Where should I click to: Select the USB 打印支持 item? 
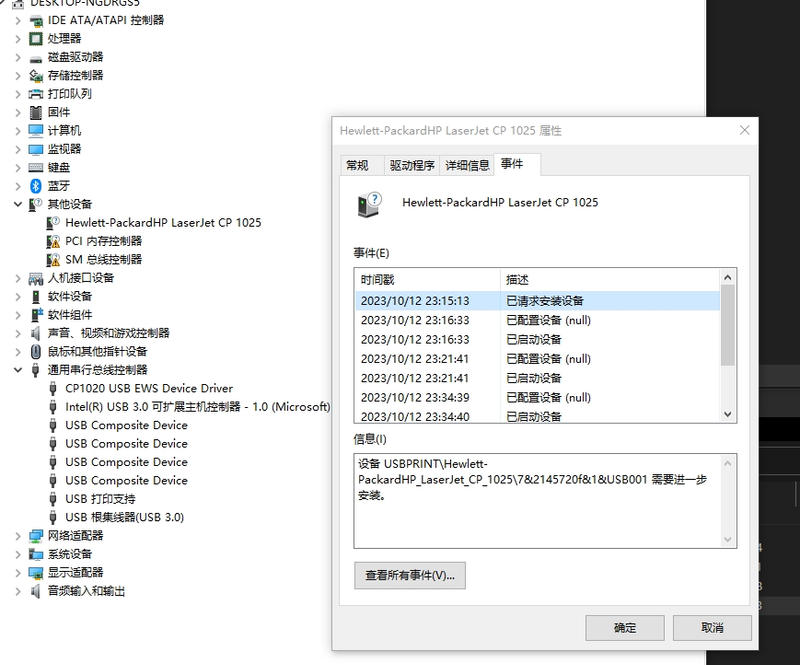(x=100, y=499)
